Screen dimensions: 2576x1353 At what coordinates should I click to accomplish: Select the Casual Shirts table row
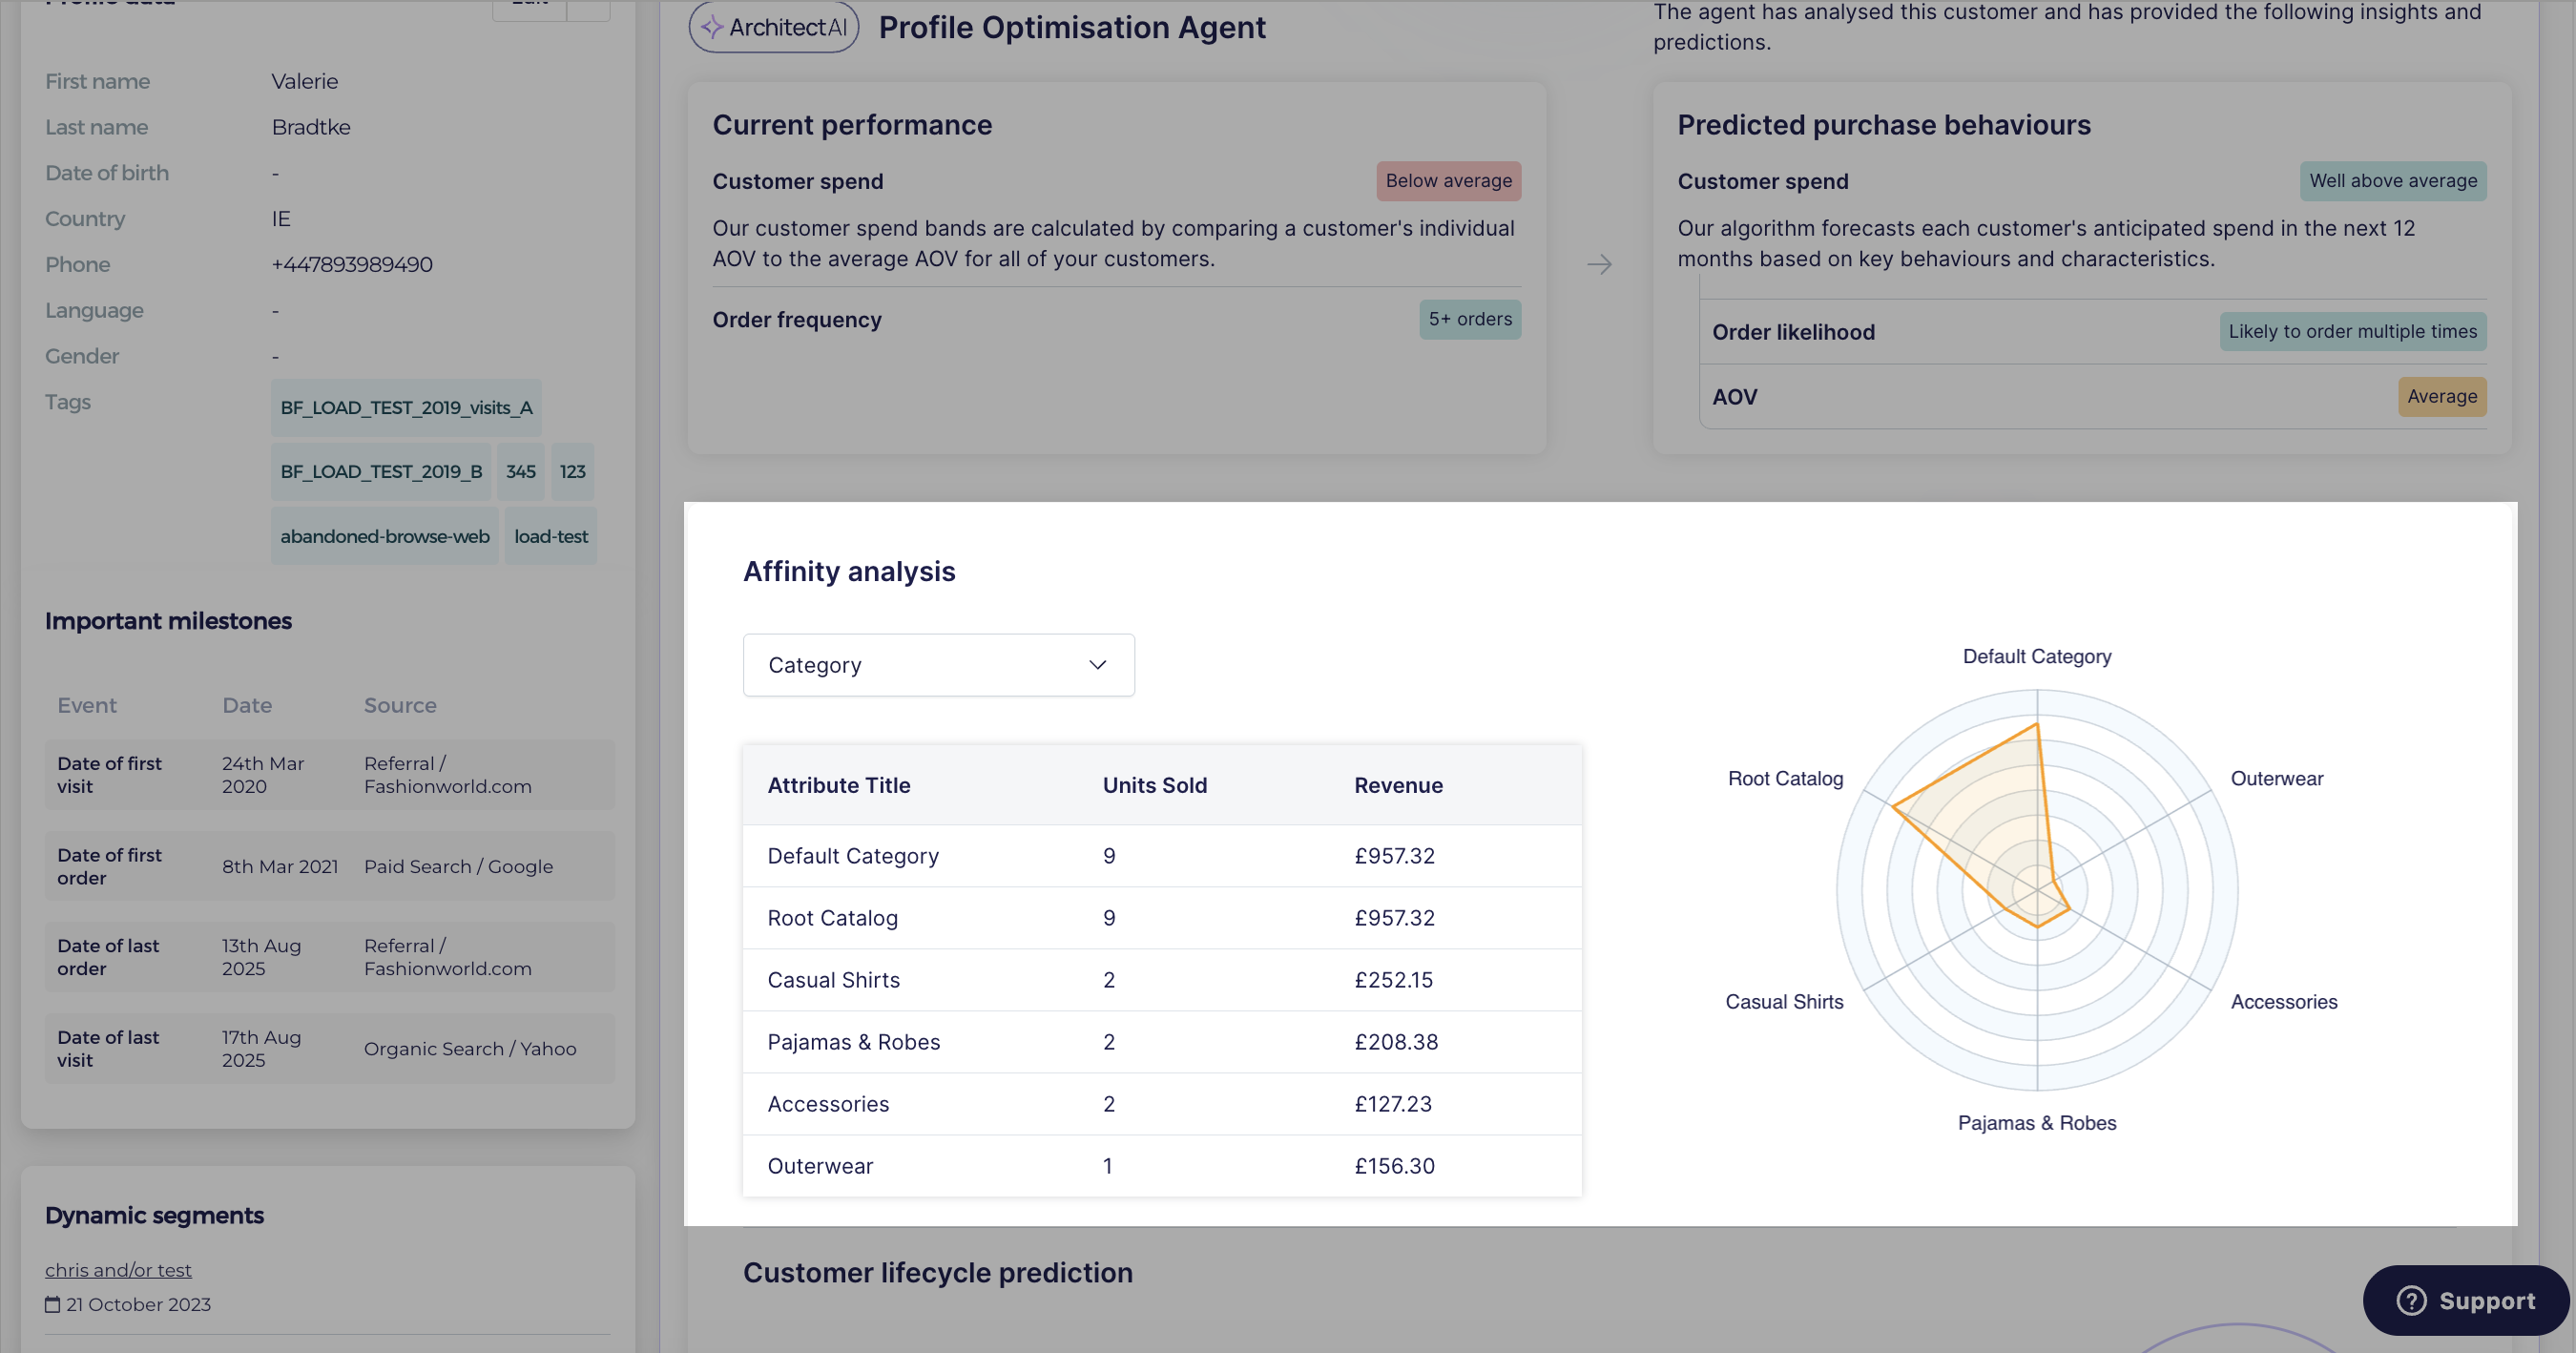tap(1161, 980)
